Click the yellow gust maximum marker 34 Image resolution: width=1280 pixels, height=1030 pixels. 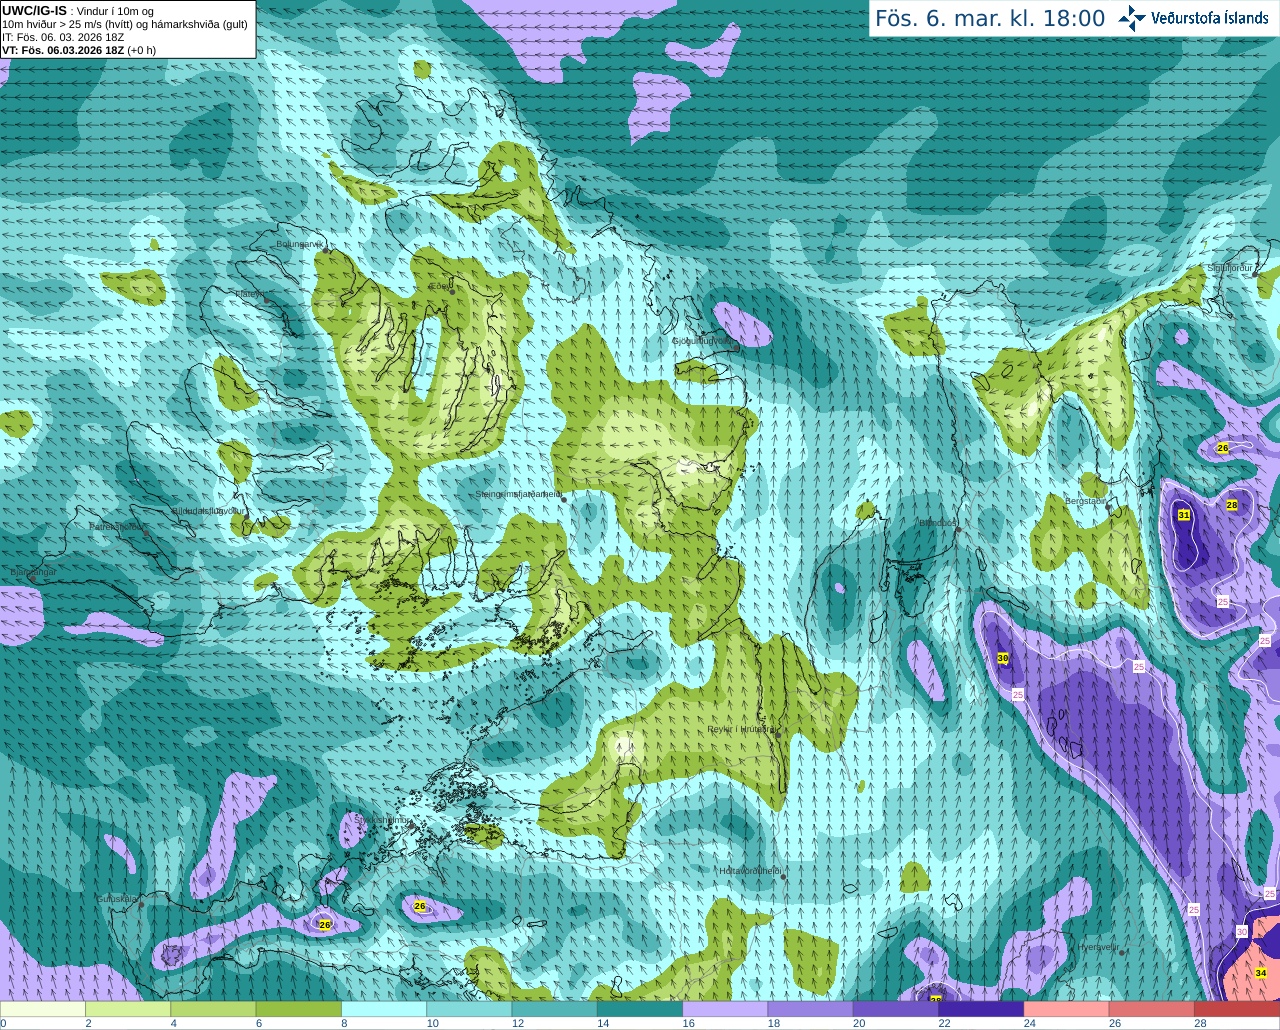pos(1261,973)
